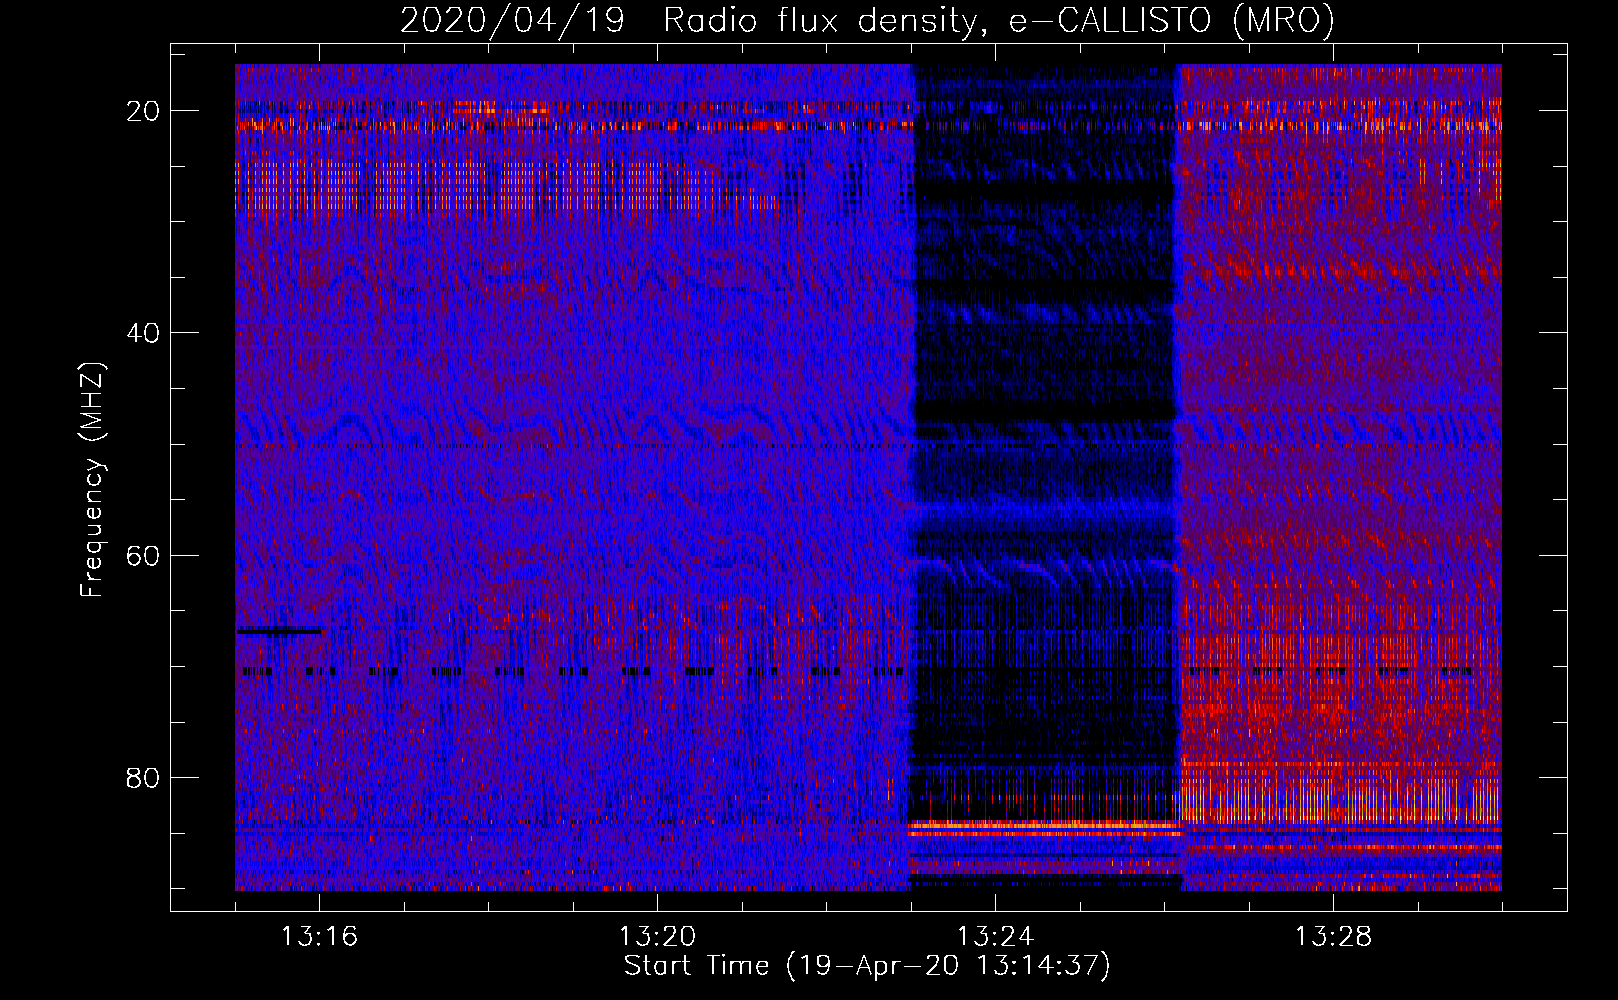Select the "Frequency (MHZ)" y-axis label
Viewport: 1618px width, 1000px height.
[92, 480]
